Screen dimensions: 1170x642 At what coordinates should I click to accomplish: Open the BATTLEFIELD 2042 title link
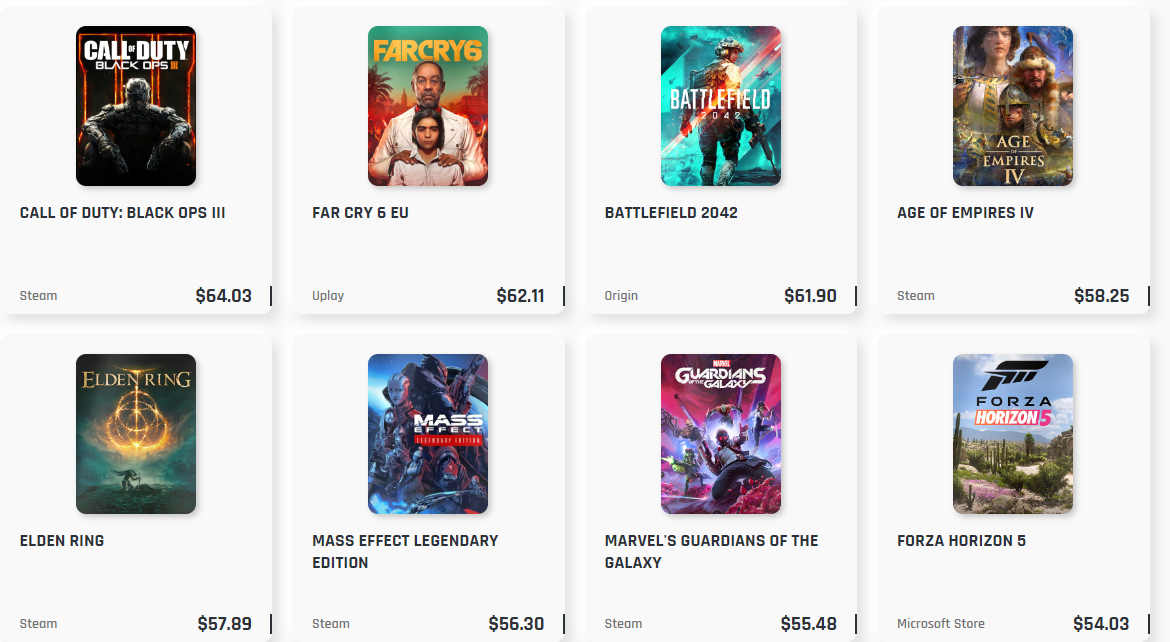coord(671,213)
